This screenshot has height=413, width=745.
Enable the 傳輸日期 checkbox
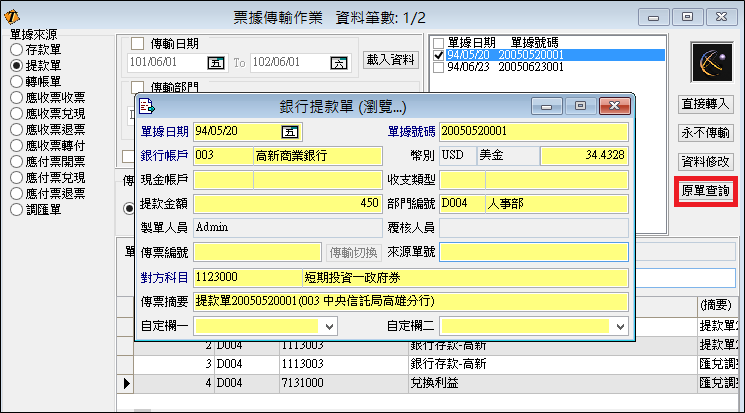tap(138, 44)
